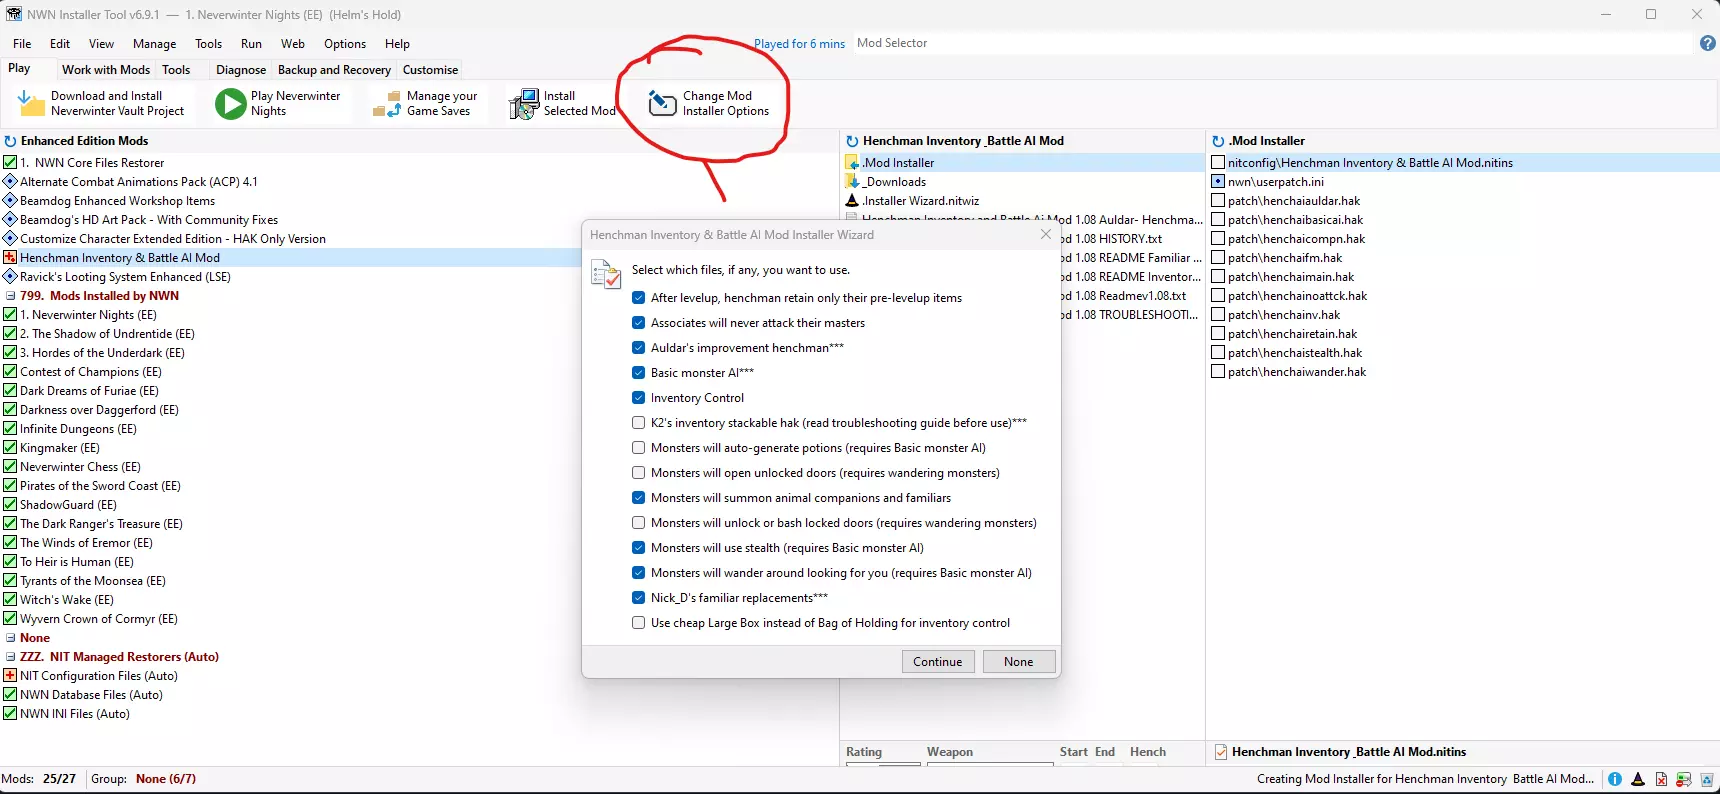
Task: Click the Installer Wizard.nitwiz hat icon
Action: pyautogui.click(x=852, y=200)
